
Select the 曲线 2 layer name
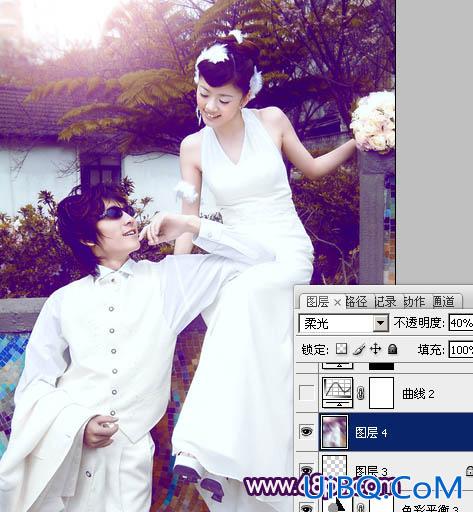(x=418, y=394)
